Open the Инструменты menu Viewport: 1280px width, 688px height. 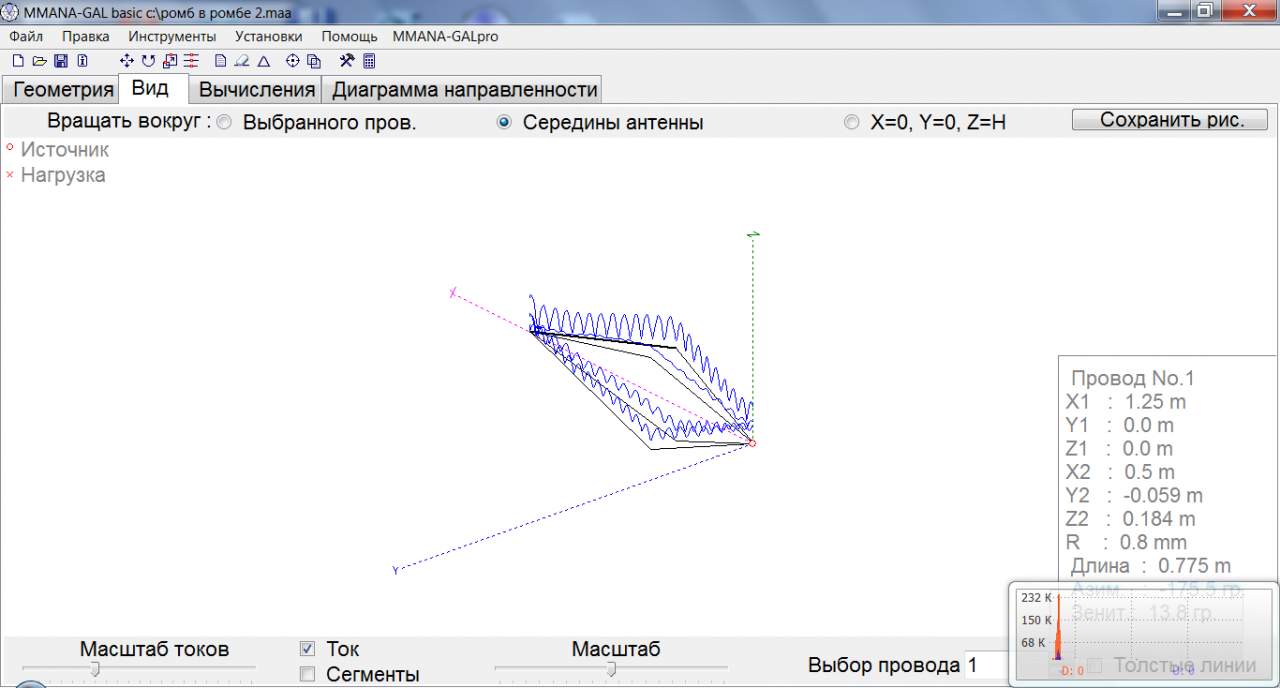pyautogui.click(x=172, y=36)
